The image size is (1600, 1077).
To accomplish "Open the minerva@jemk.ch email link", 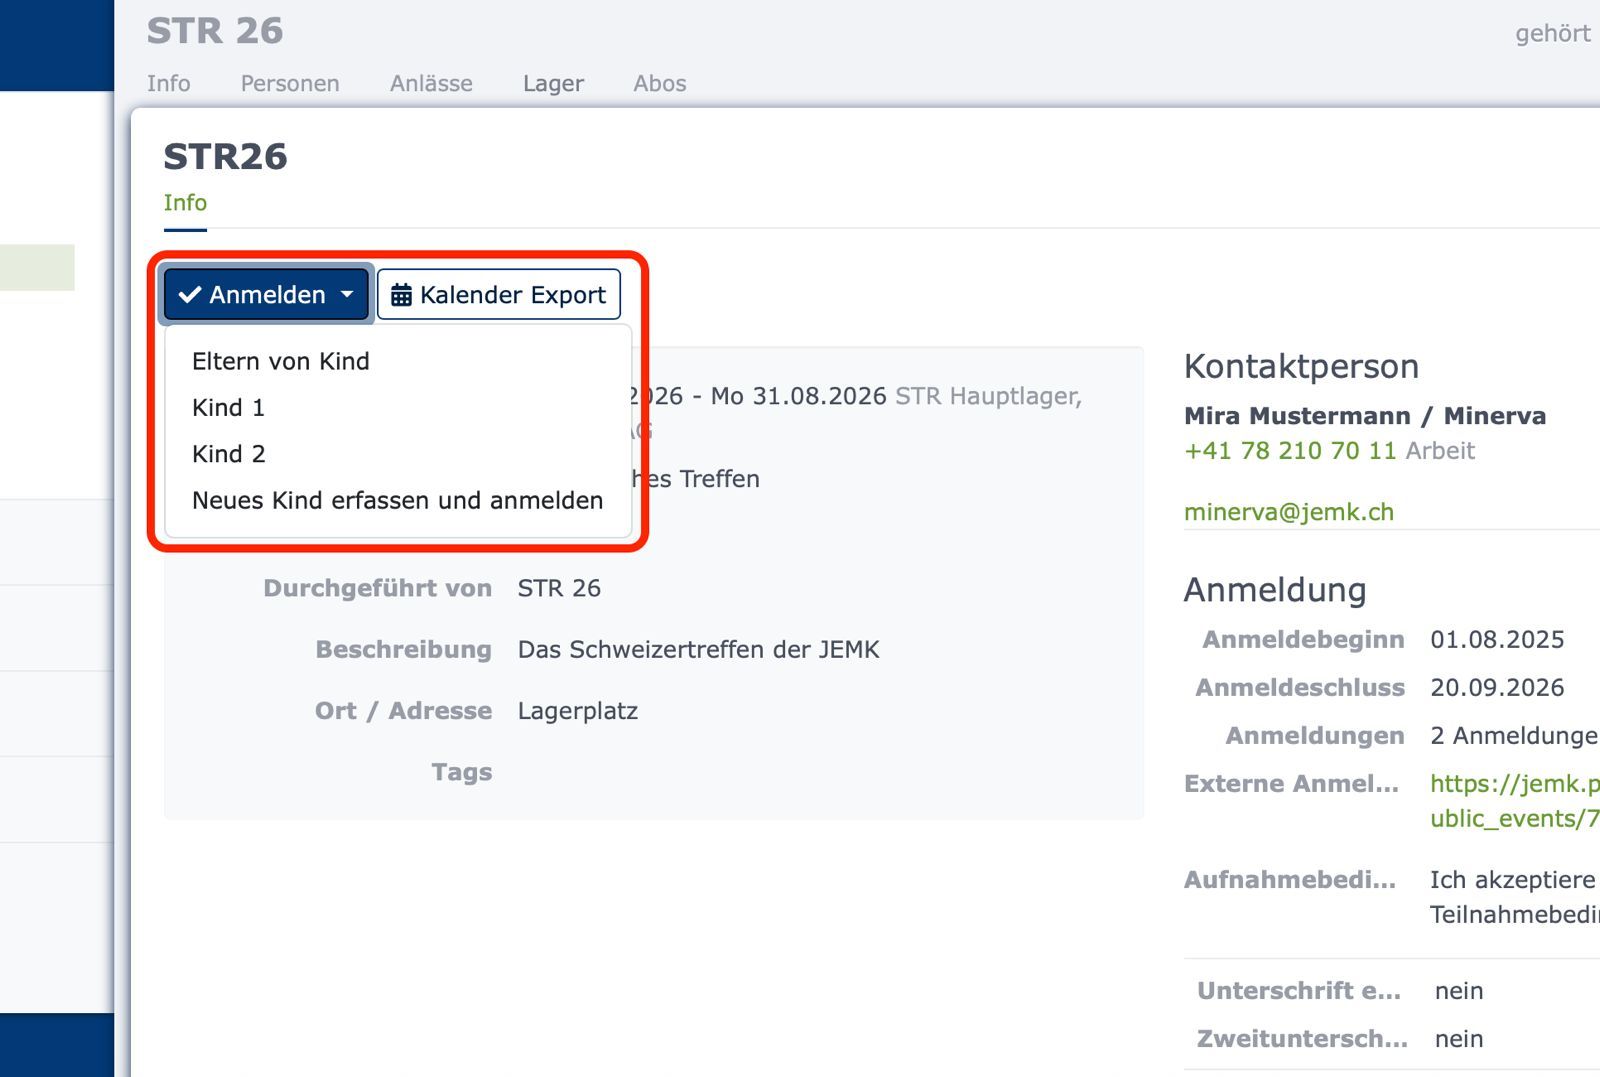I will [x=1288, y=512].
